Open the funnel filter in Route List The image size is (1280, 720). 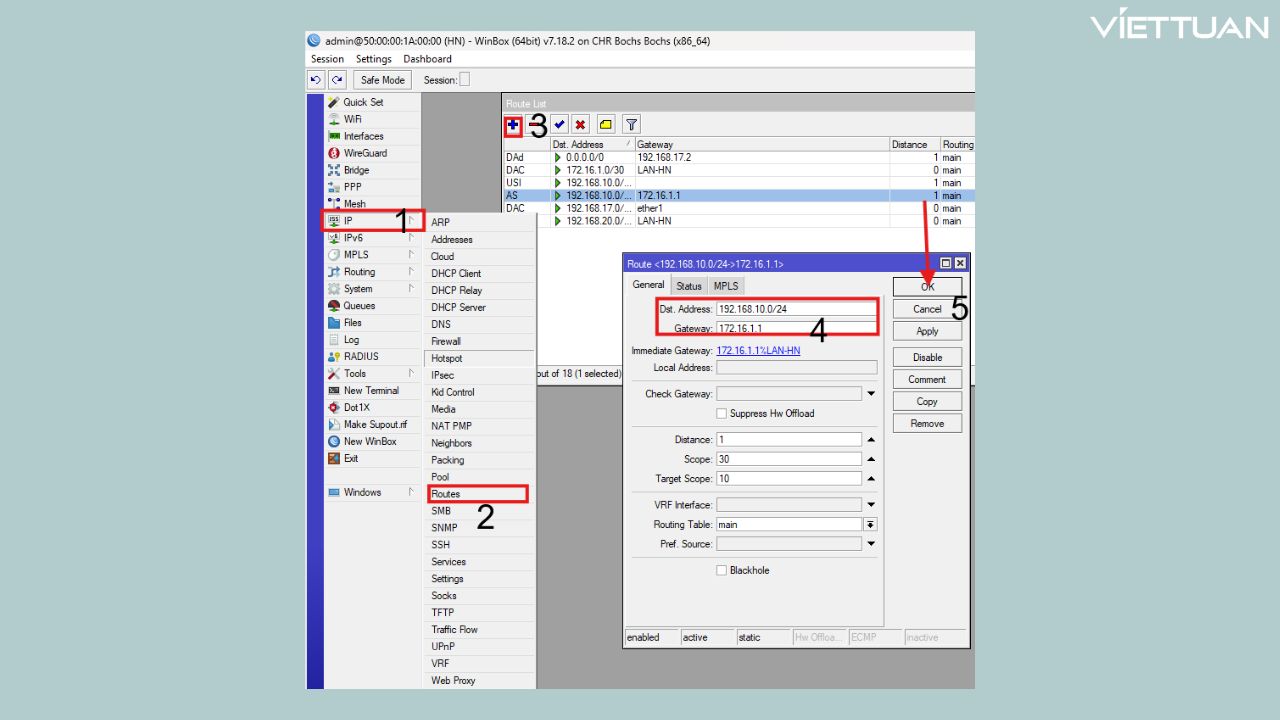(x=631, y=125)
